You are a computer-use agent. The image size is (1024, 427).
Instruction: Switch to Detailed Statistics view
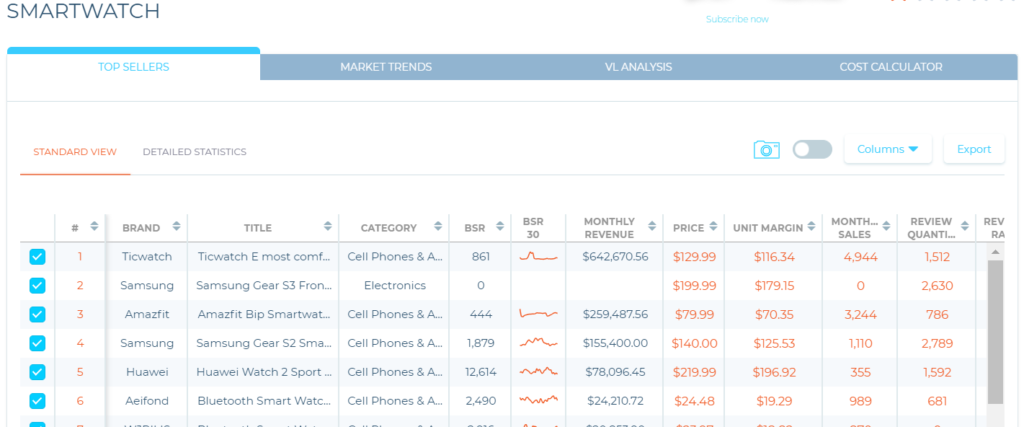pyautogui.click(x=195, y=152)
